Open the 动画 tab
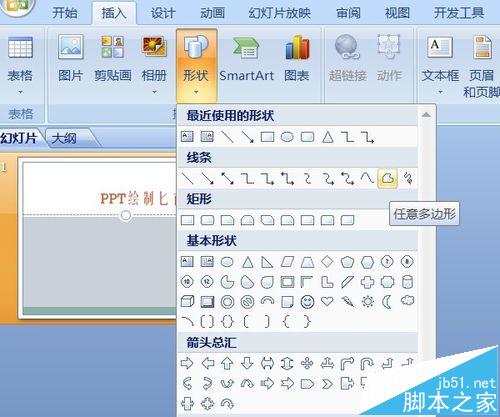Viewport: 500px width, 417px height. [x=212, y=13]
